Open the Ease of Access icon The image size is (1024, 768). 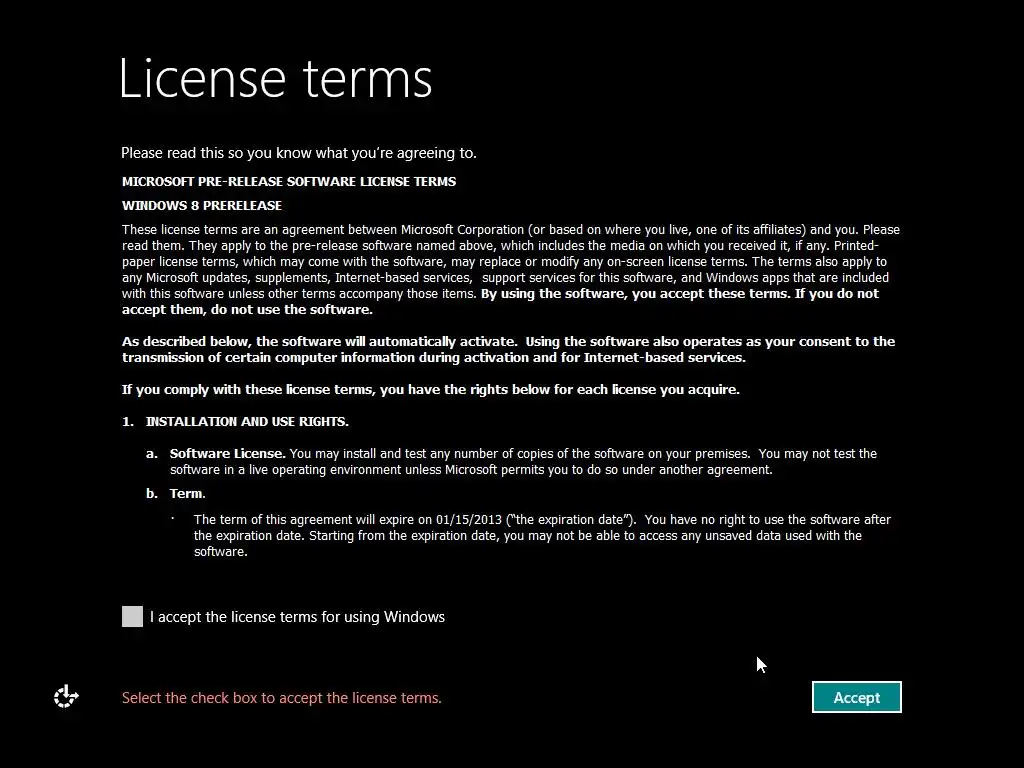[66, 697]
